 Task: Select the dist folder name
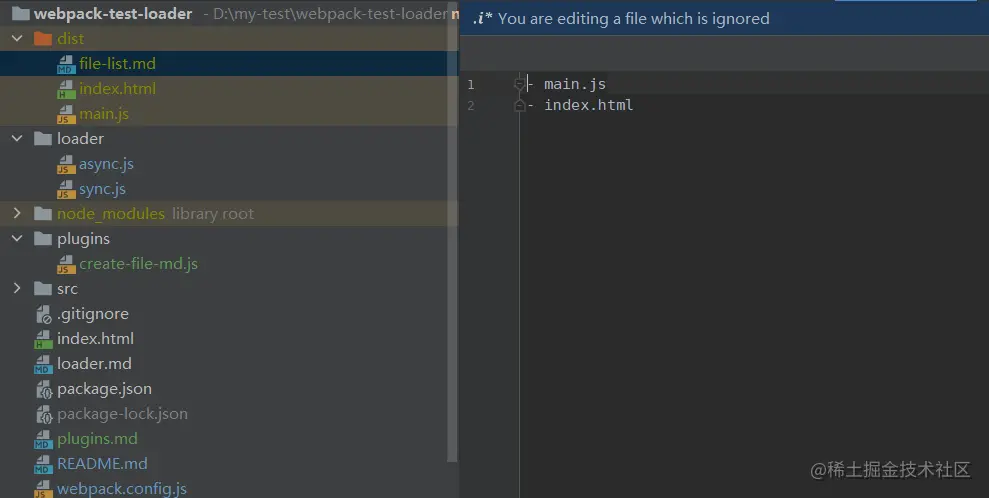point(70,38)
